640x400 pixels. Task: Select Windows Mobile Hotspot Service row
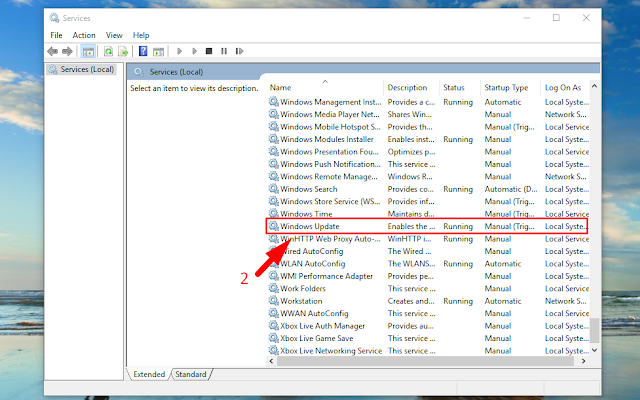428,127
